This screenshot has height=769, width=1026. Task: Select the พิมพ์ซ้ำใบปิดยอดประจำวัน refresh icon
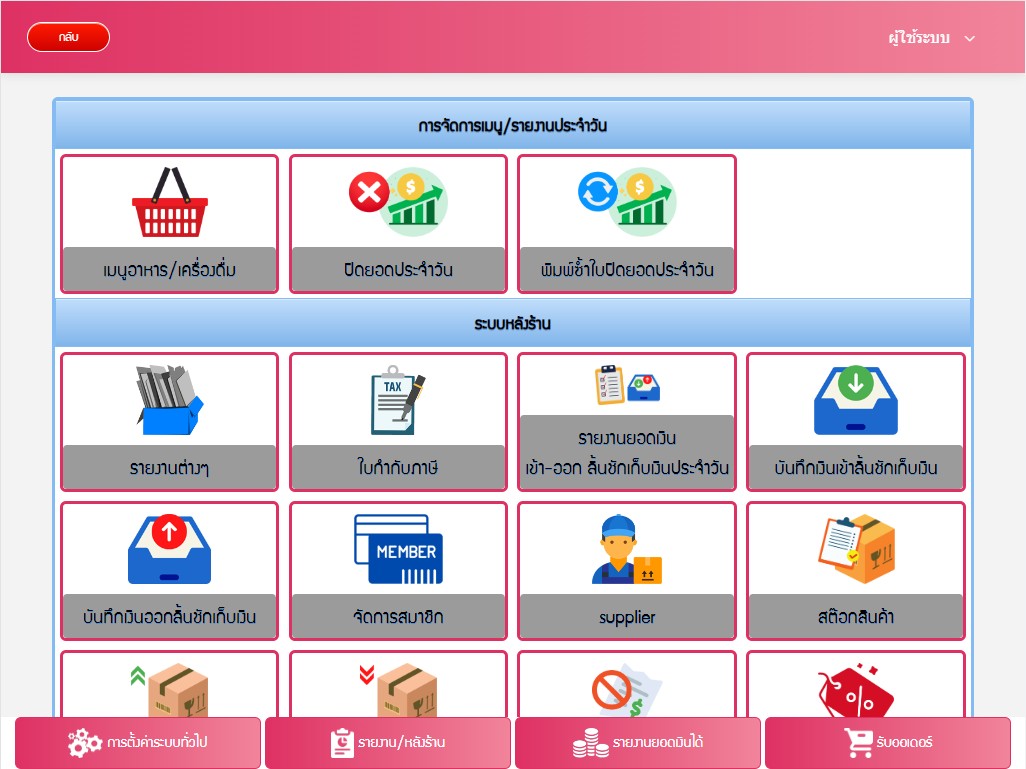[x=598, y=192]
